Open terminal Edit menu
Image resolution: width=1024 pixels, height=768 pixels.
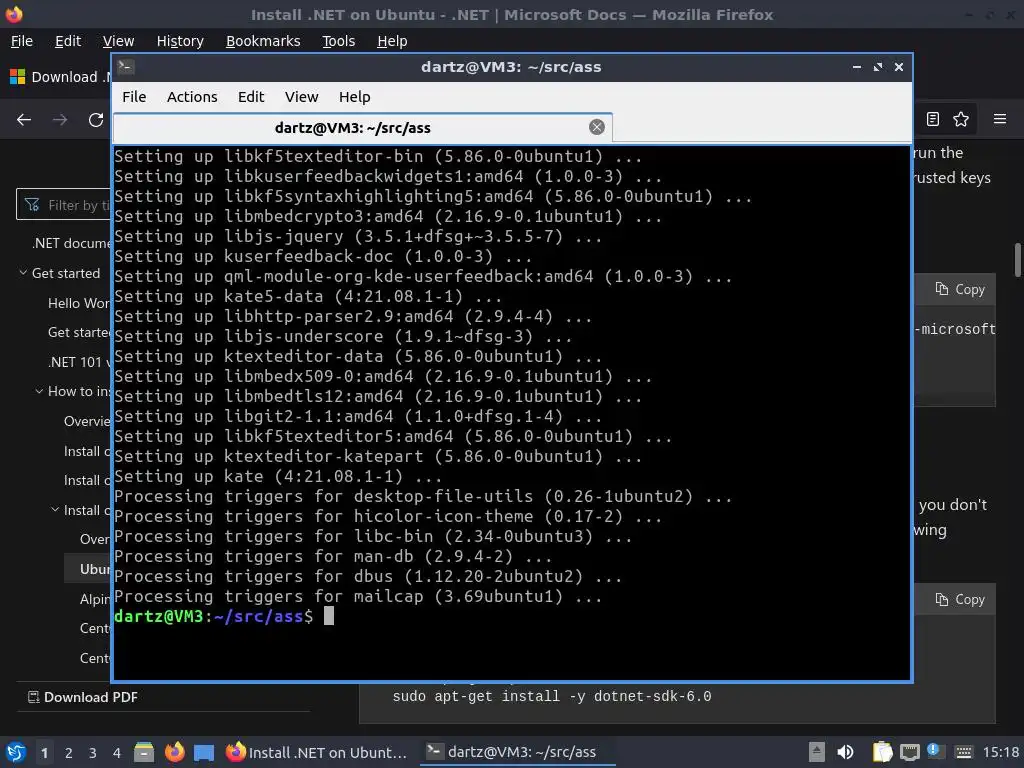[x=251, y=97]
